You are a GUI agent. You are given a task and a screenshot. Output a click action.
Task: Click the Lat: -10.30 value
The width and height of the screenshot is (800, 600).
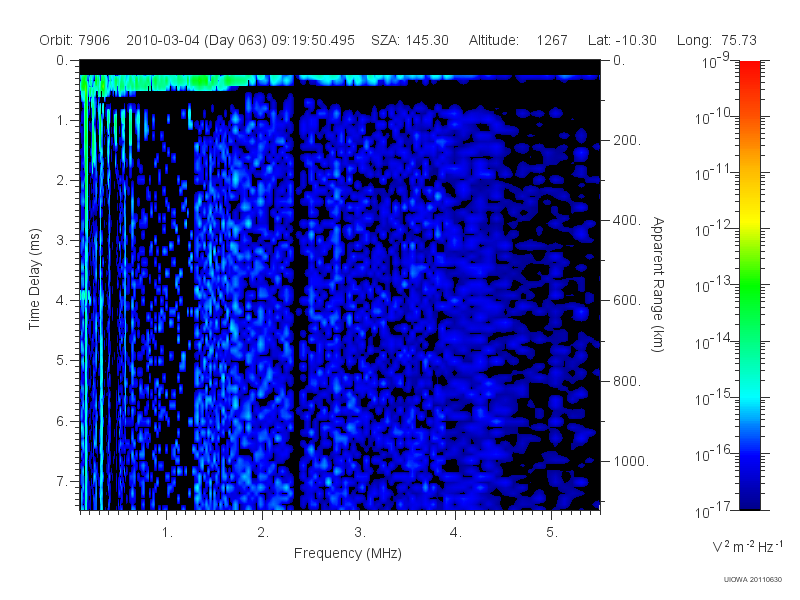[622, 40]
